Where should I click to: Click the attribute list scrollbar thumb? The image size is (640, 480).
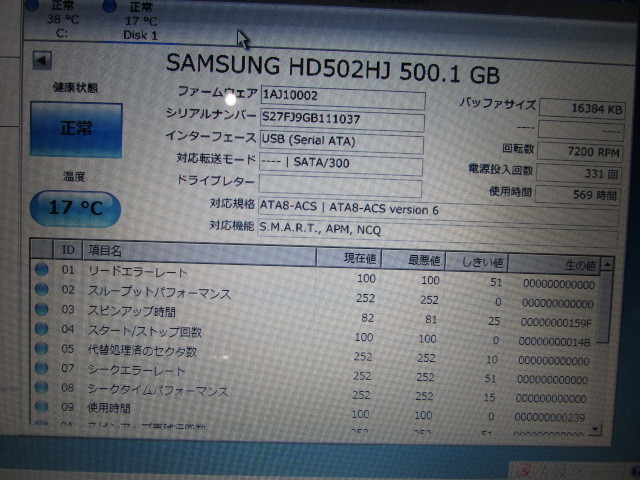(x=604, y=307)
